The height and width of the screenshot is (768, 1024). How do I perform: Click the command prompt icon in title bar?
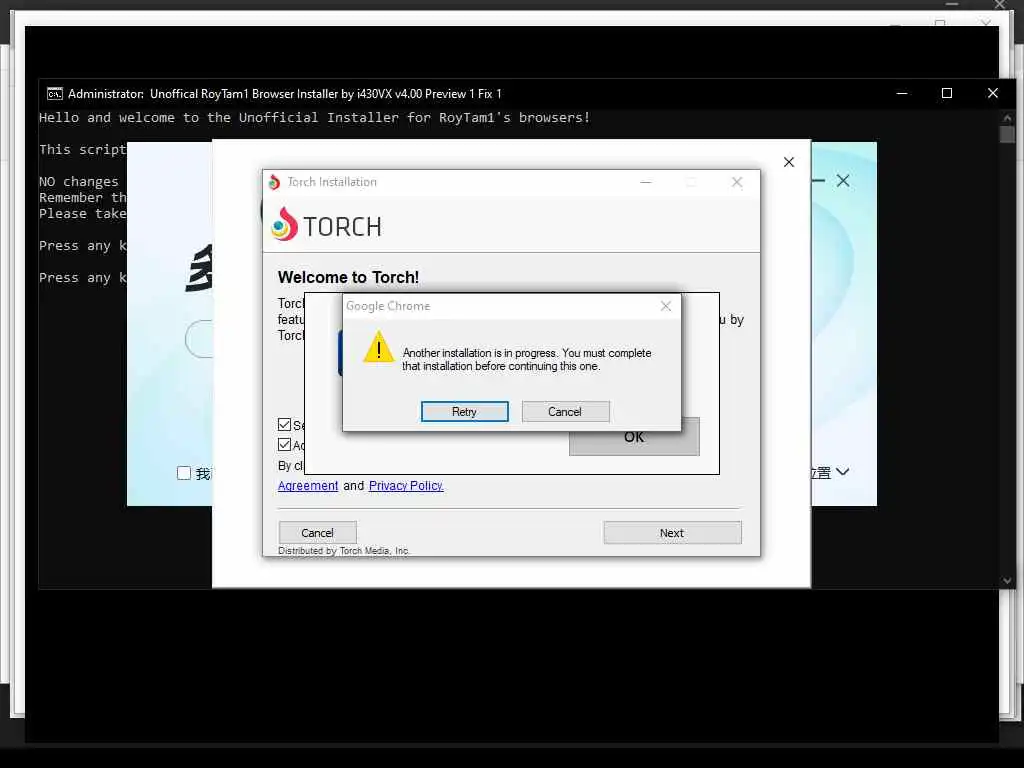click(x=55, y=94)
